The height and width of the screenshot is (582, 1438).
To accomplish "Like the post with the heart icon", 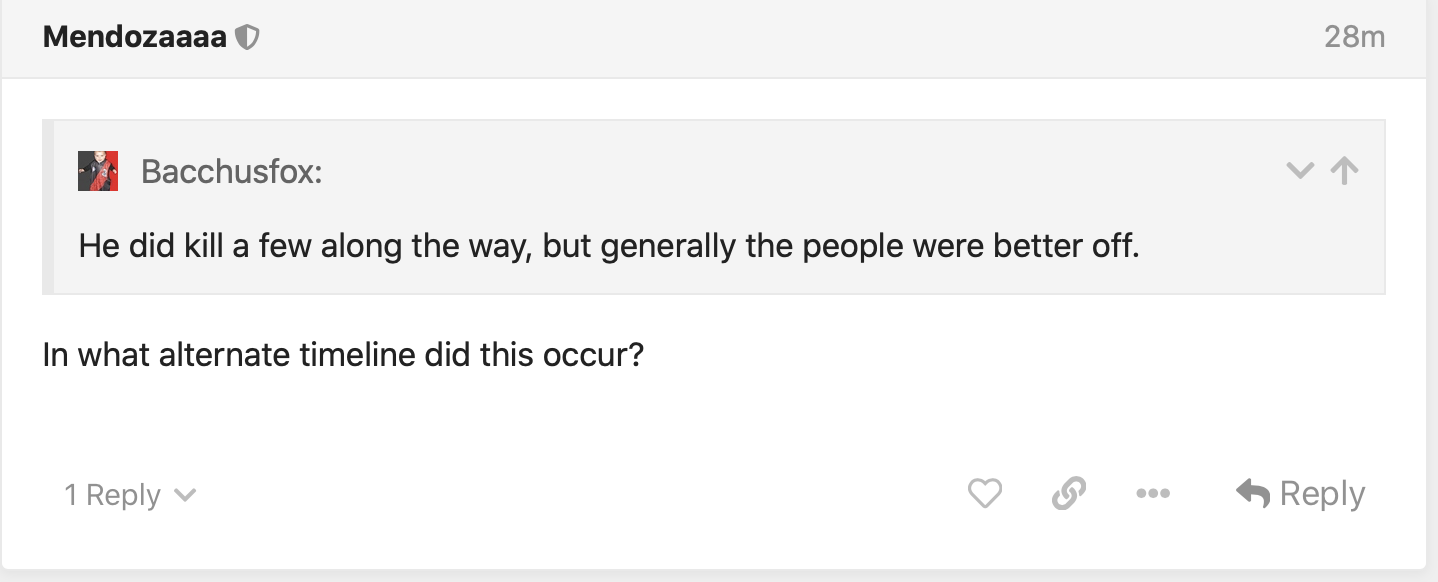I will point(985,493).
